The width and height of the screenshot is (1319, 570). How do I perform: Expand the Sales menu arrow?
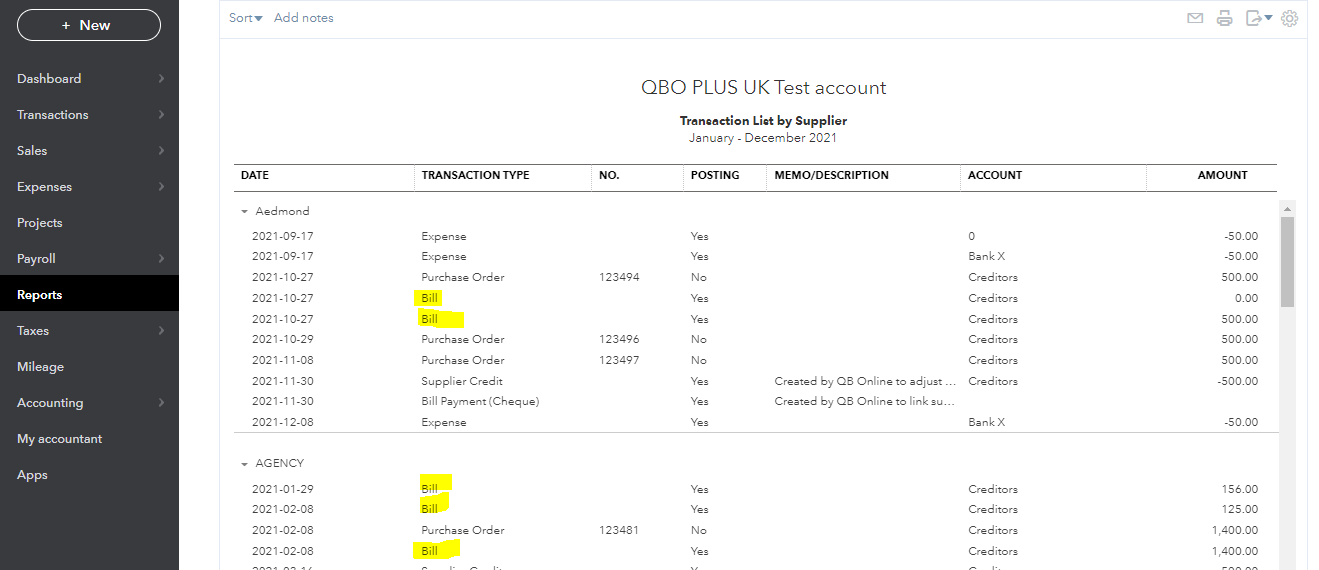click(x=161, y=151)
